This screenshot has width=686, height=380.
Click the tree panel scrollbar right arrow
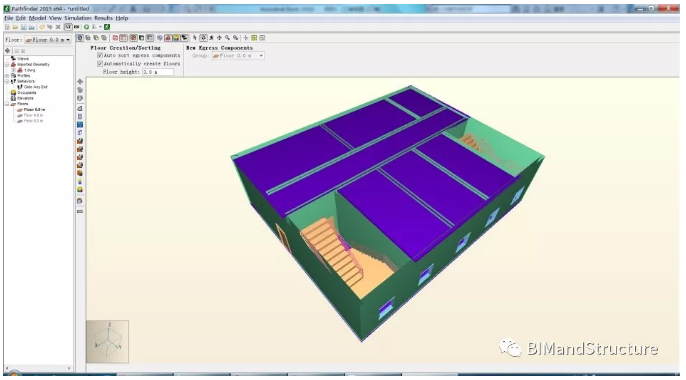tap(69, 368)
